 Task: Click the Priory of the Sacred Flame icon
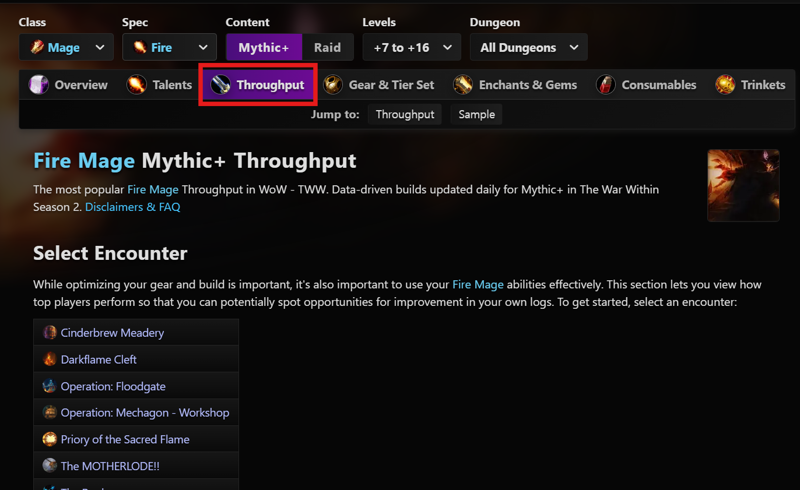pyautogui.click(x=49, y=439)
